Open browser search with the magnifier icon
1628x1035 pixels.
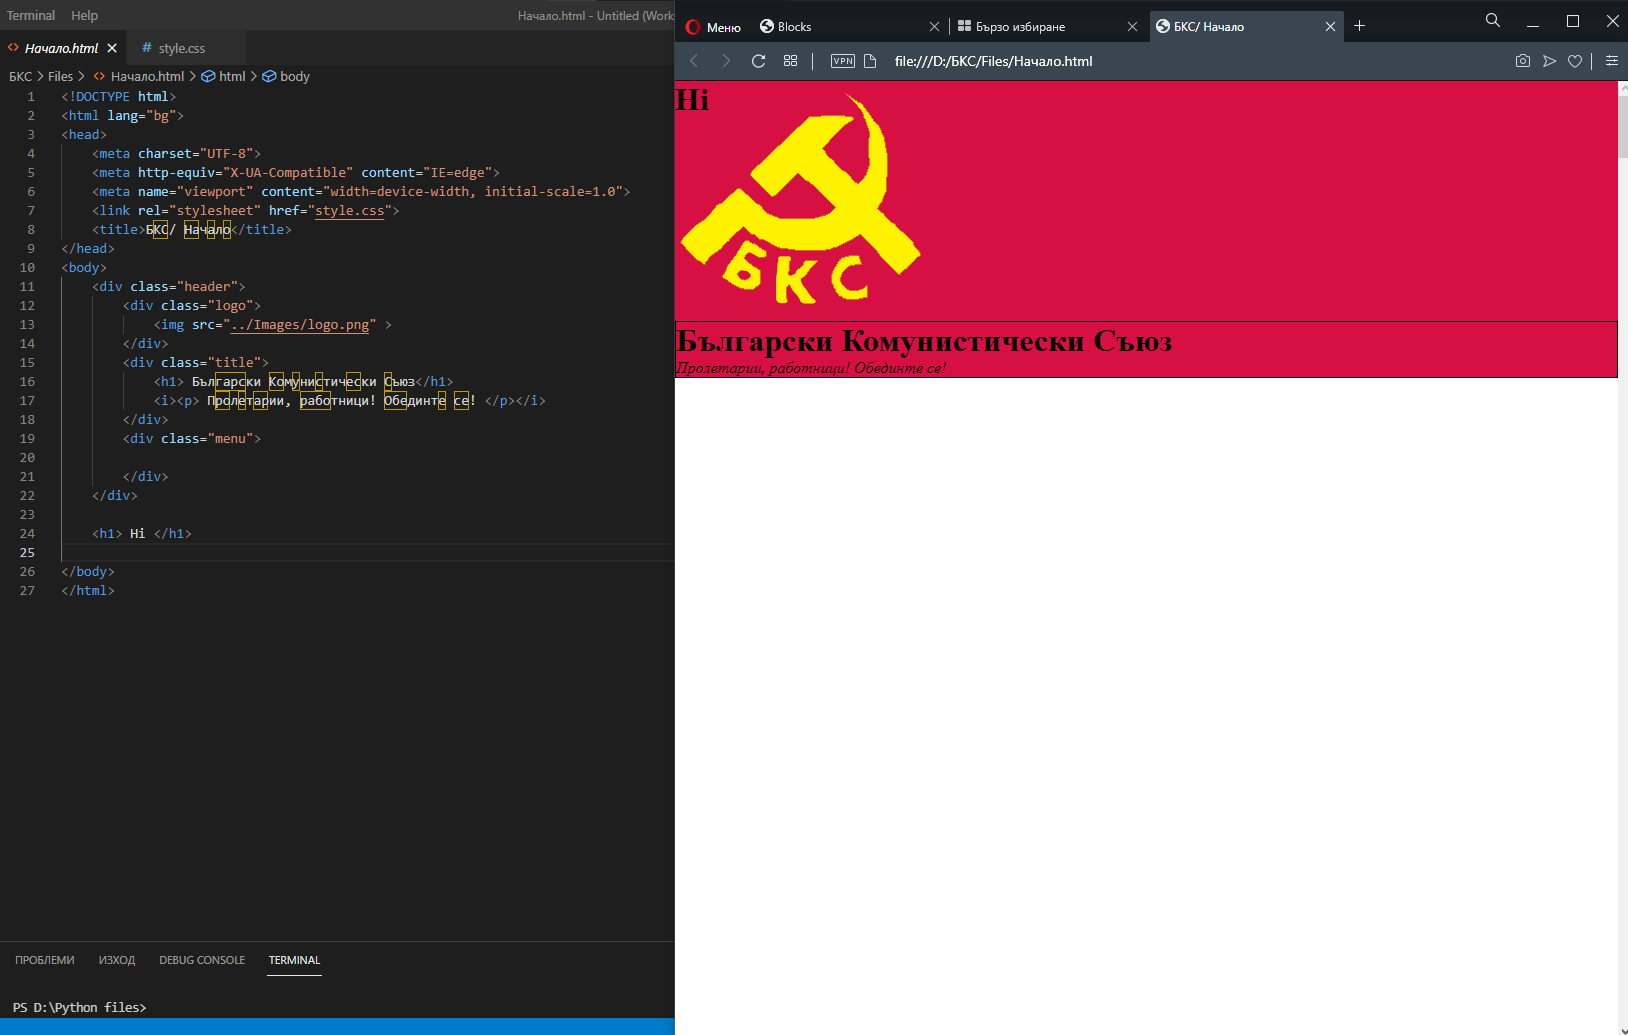[x=1492, y=20]
